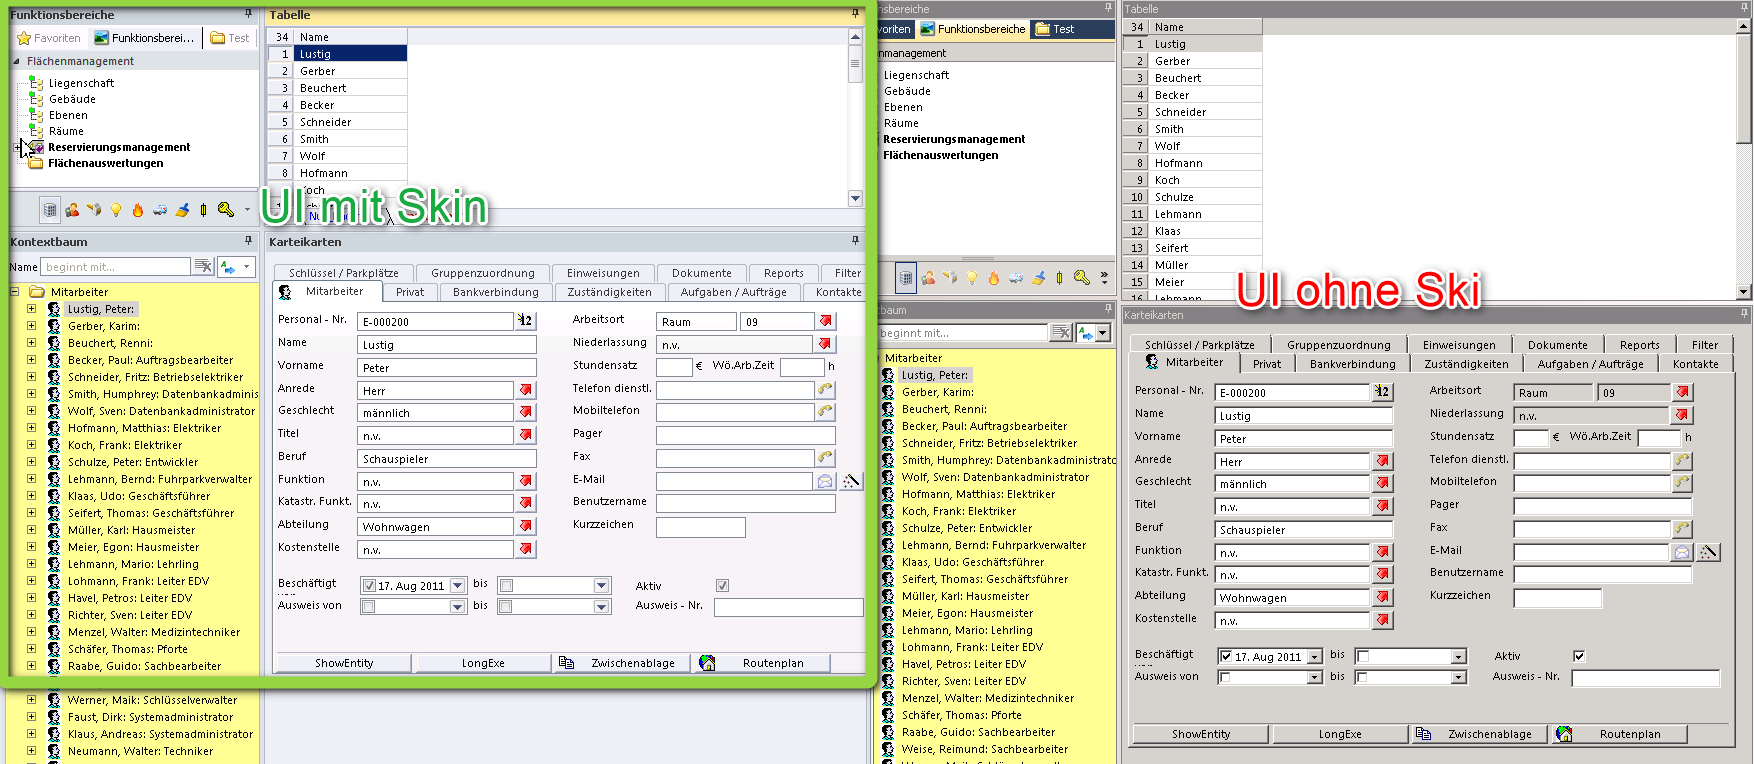Image resolution: width=1754 pixels, height=764 pixels.
Task: Click light bulb icon in unskinned UI toolbar
Action: 971,278
